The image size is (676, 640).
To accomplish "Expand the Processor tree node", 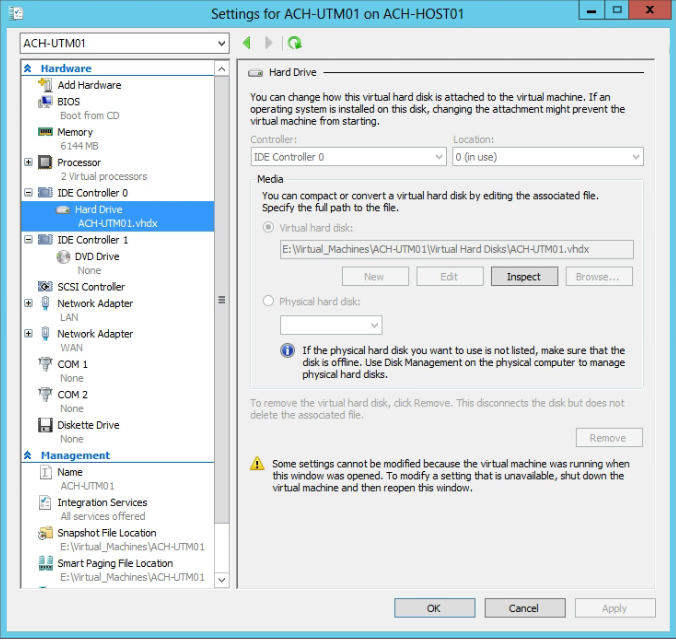I will pos(28,162).
